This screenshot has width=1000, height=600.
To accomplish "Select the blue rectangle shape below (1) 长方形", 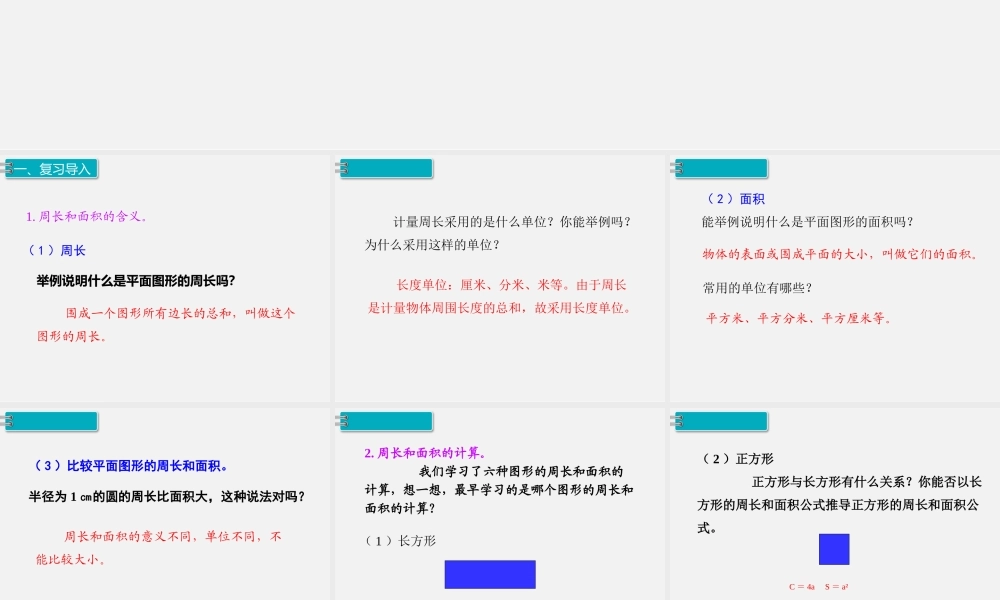I will tap(489, 574).
